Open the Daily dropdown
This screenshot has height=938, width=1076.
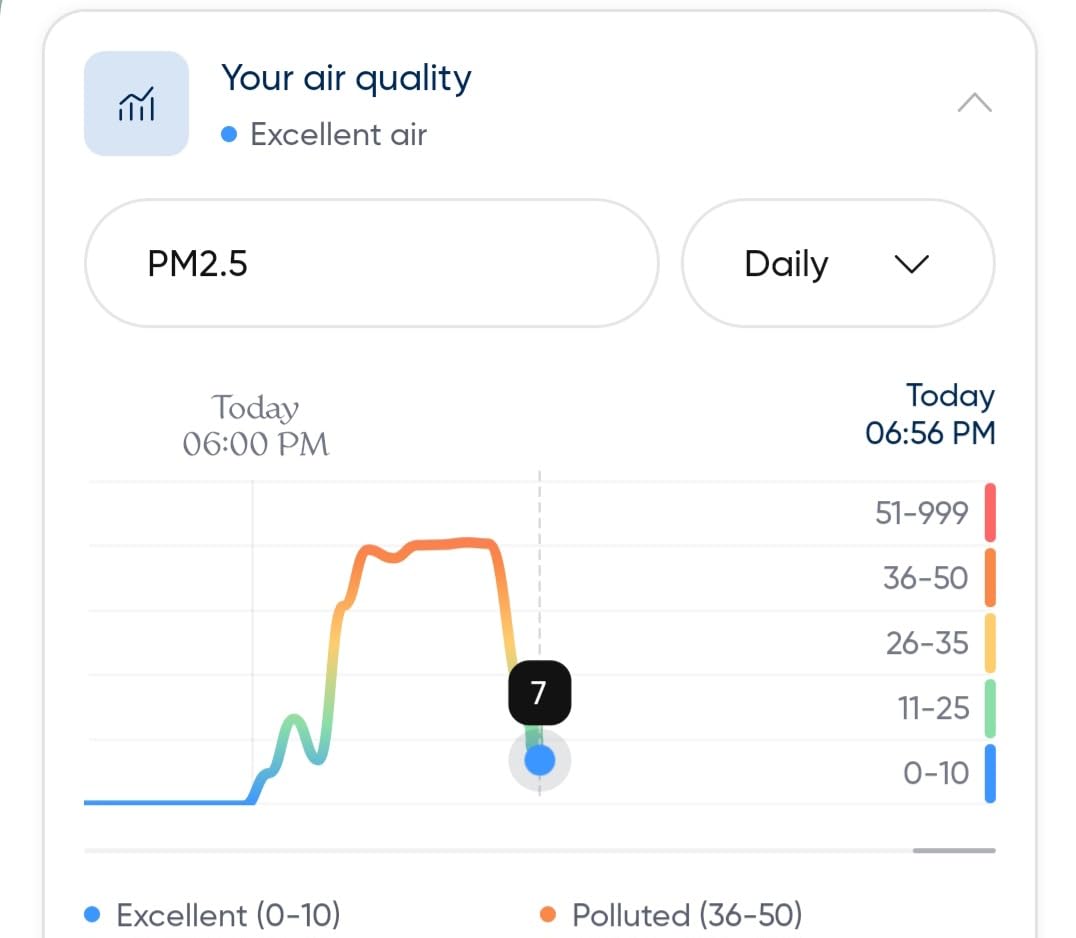click(838, 263)
